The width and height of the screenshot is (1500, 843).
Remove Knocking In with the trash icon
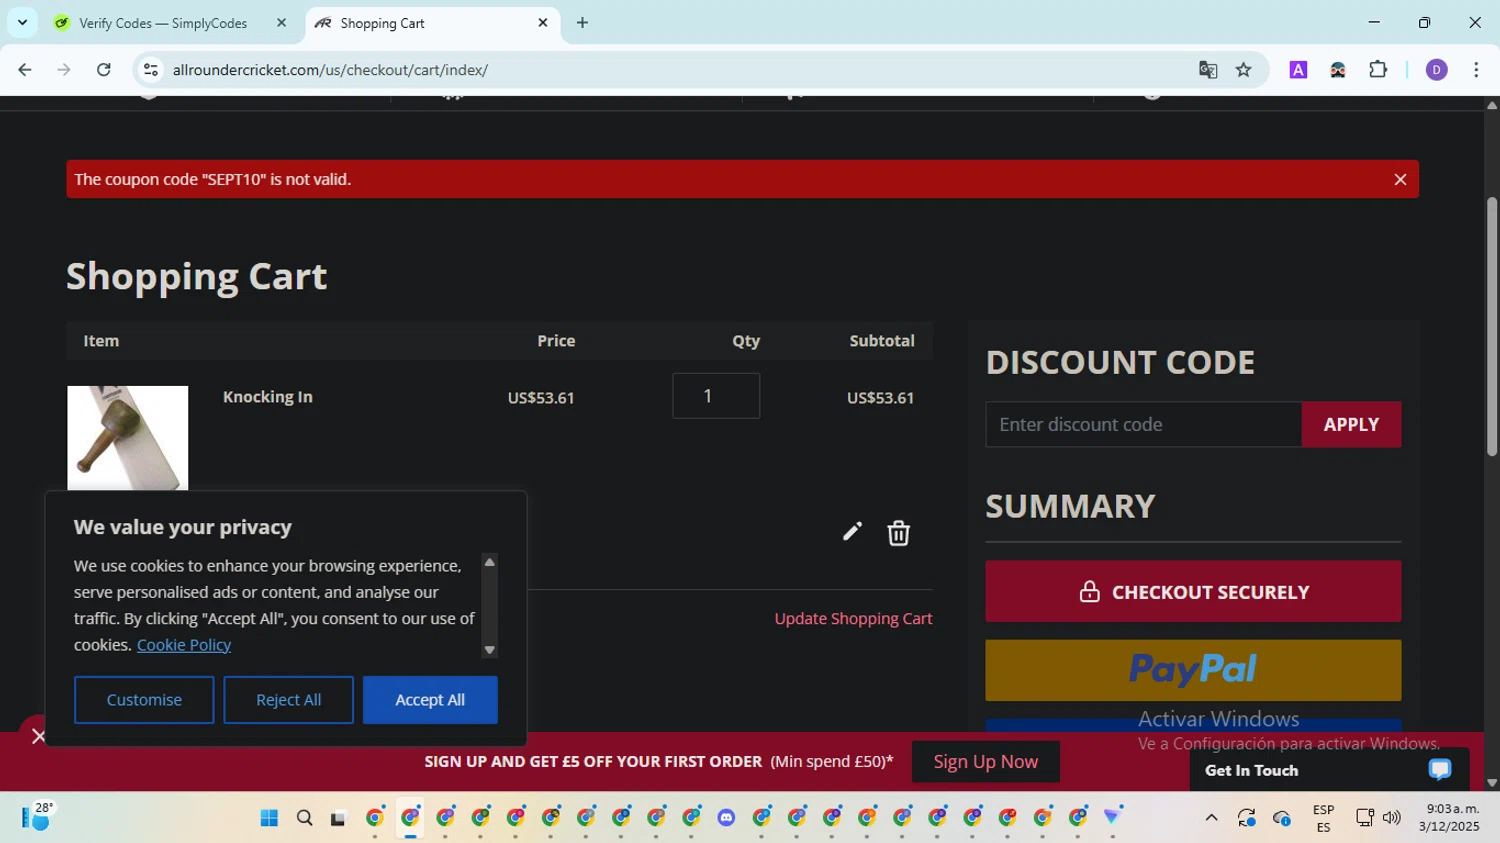pyautogui.click(x=898, y=533)
